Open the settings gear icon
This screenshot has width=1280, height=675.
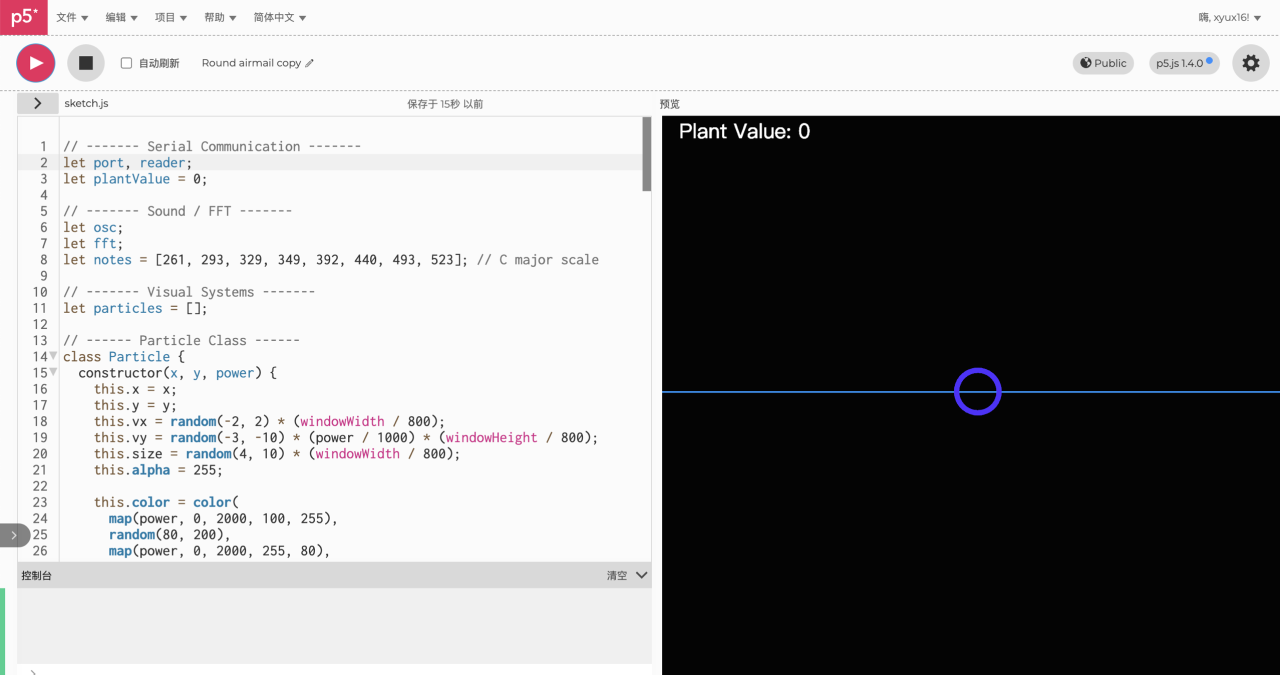point(1250,63)
